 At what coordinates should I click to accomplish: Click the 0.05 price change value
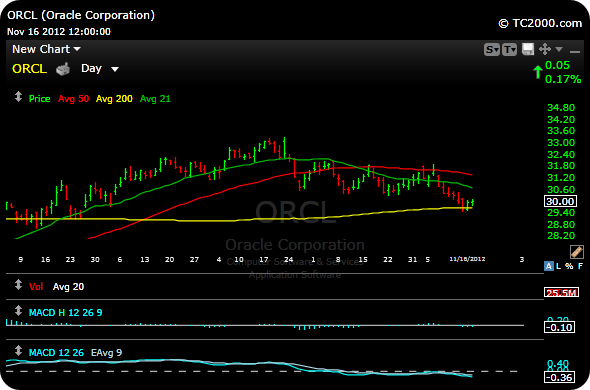(x=557, y=65)
